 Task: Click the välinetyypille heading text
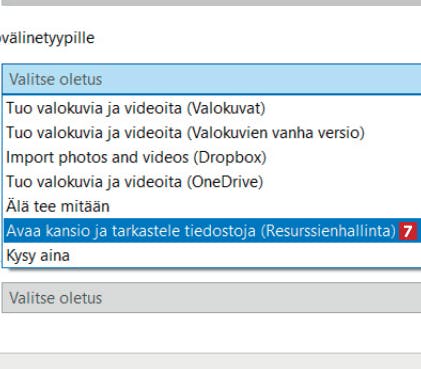(47, 38)
